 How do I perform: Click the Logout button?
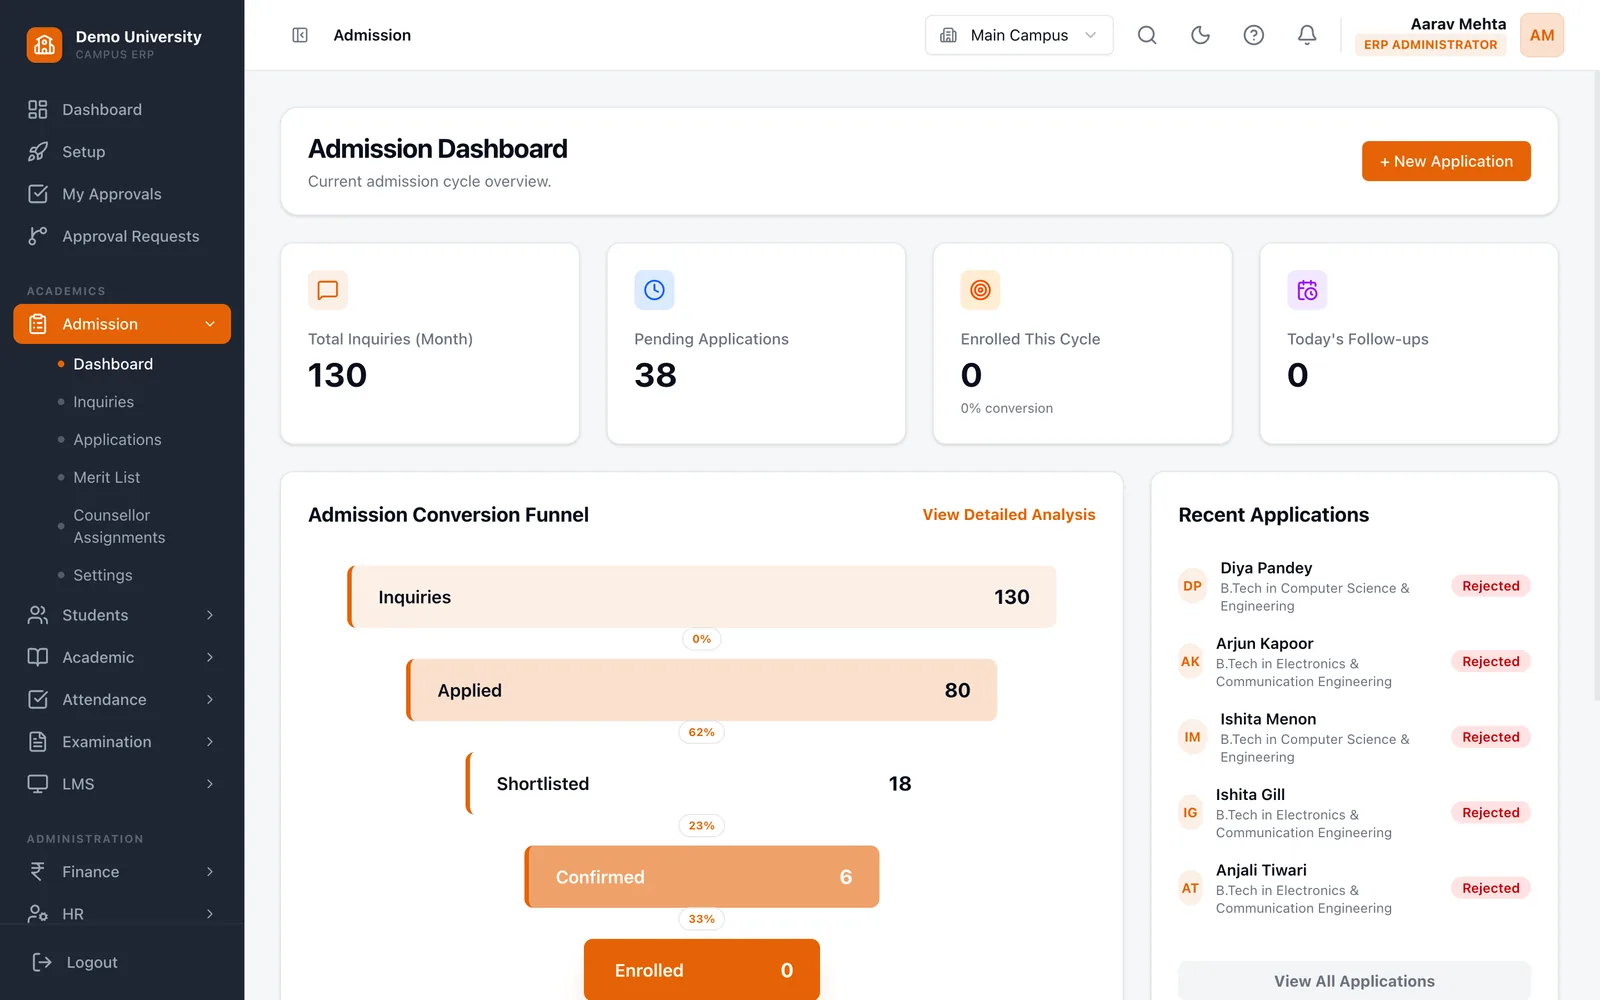(76, 962)
